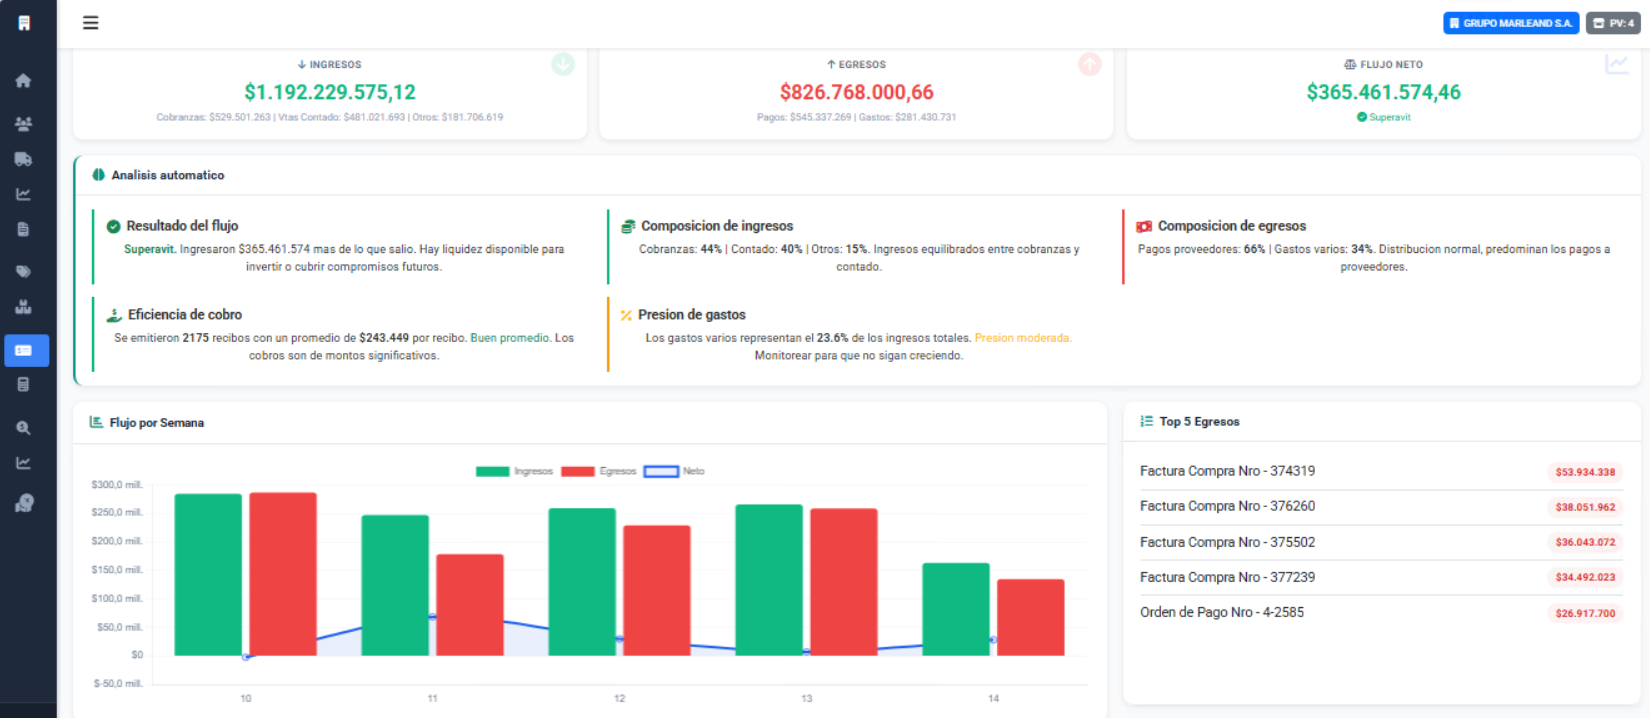The image size is (1650, 718).
Task: Toggle Neto series in chart legend
Action: point(674,471)
